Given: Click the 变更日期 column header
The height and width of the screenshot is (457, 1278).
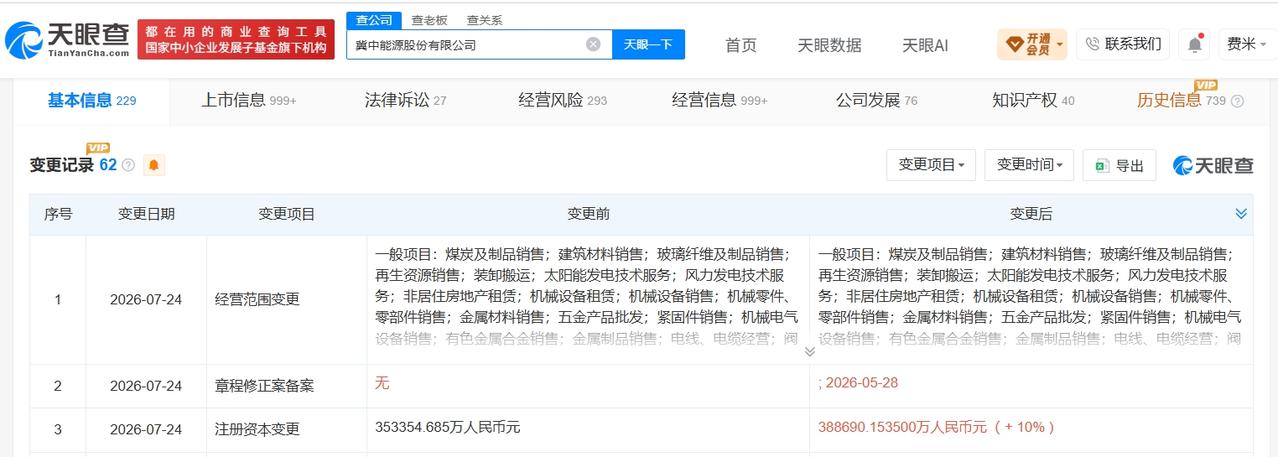Looking at the screenshot, I should tap(146, 214).
